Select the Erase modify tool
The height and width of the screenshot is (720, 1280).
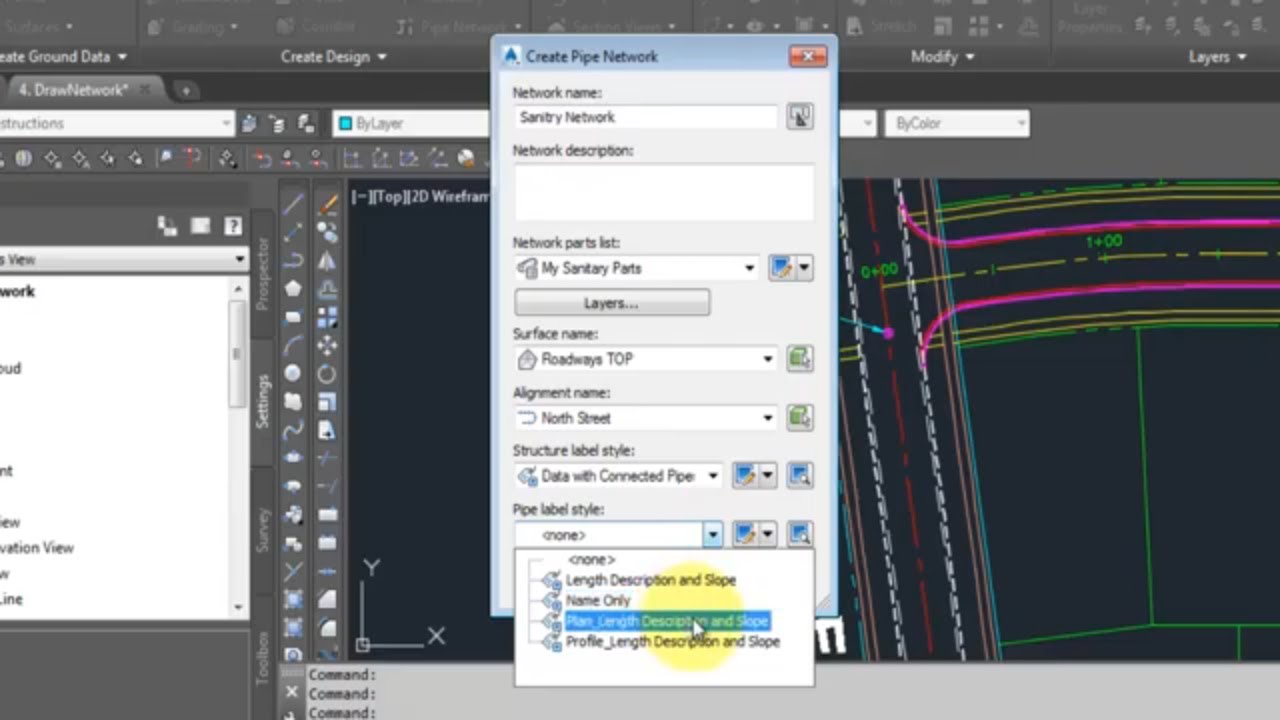pyautogui.click(x=327, y=205)
